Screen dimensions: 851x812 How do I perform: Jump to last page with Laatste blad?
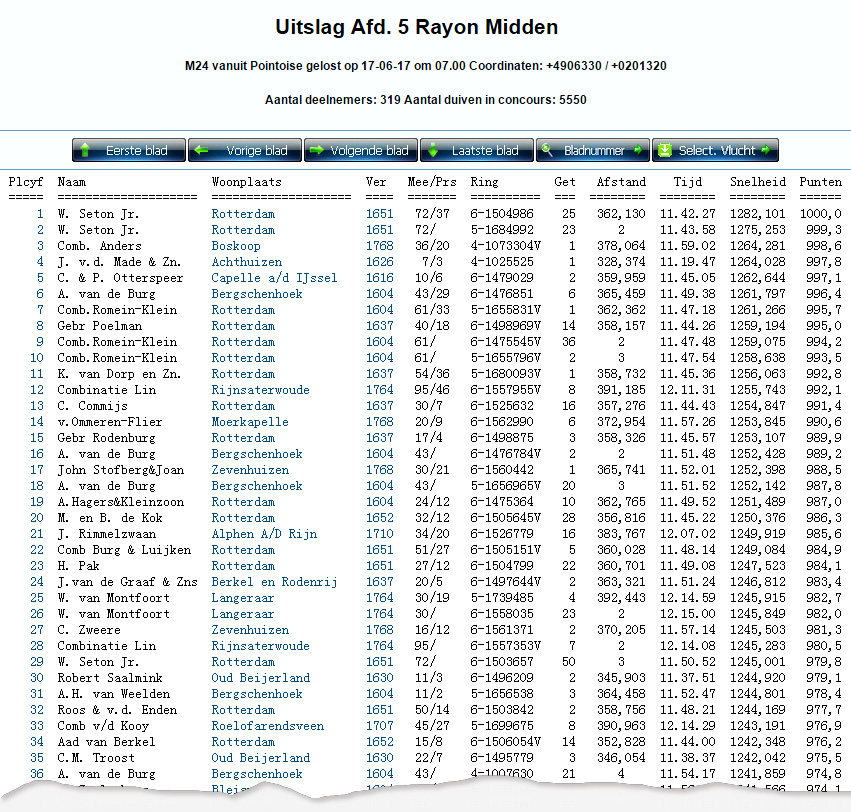[x=477, y=150]
